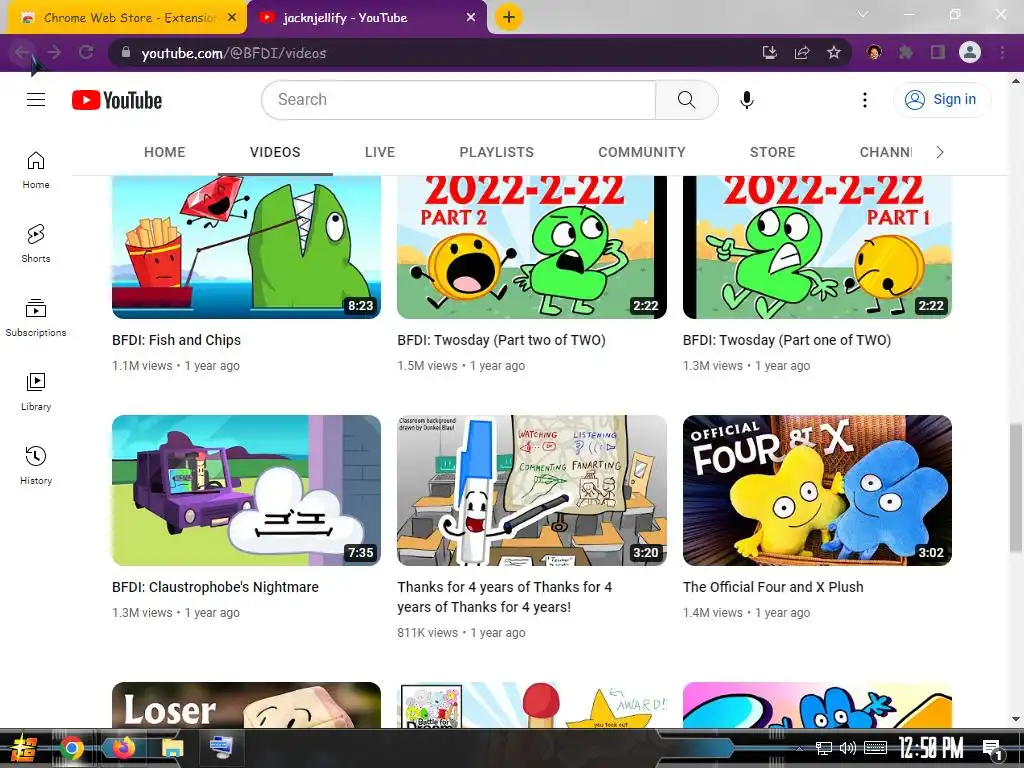Toggle the browser side panel icon
This screenshot has height=768, width=1024.
[938, 52]
